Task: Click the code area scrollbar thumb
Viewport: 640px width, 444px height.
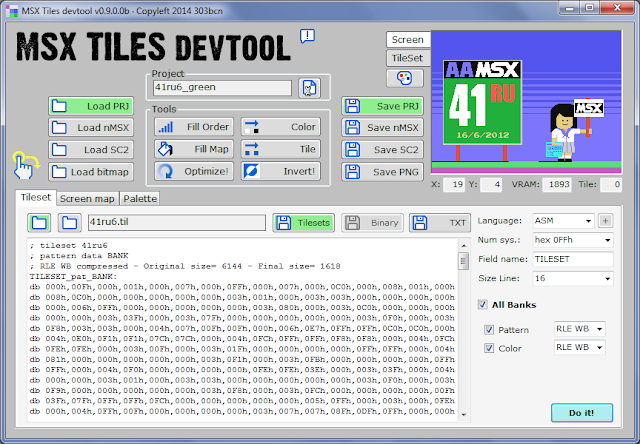Action: pyautogui.click(x=463, y=261)
